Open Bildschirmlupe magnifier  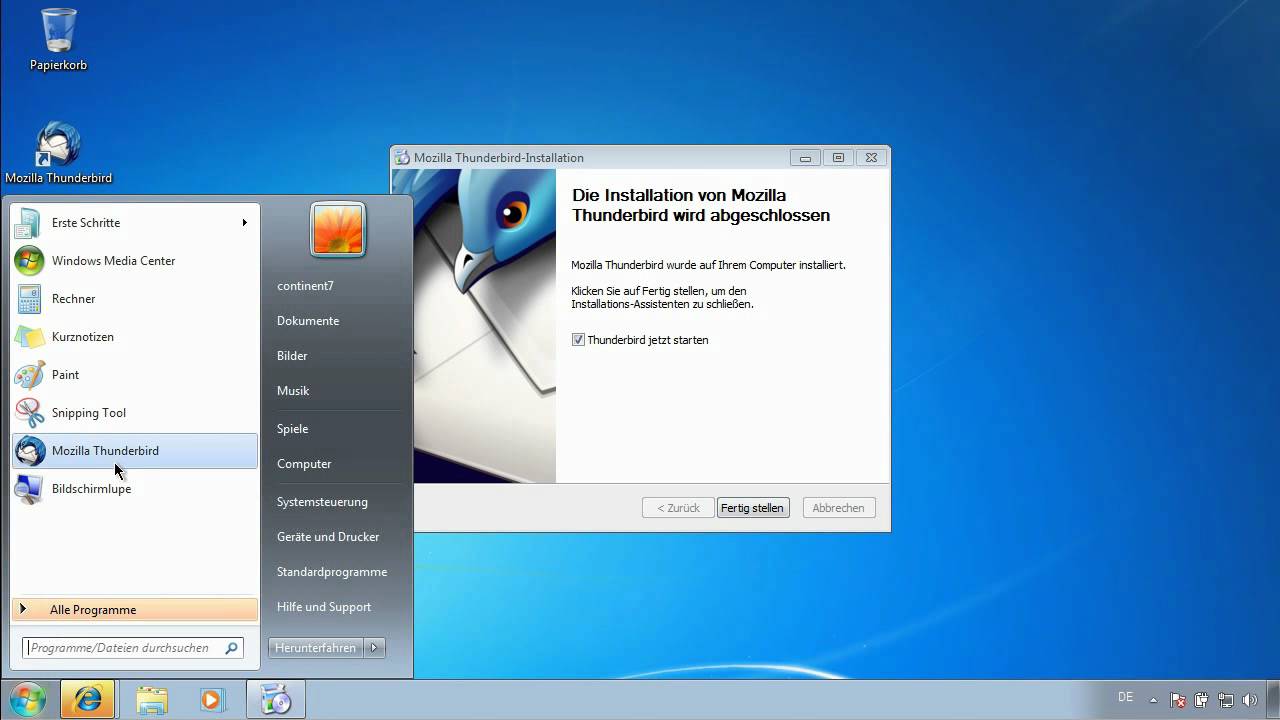tap(134, 489)
